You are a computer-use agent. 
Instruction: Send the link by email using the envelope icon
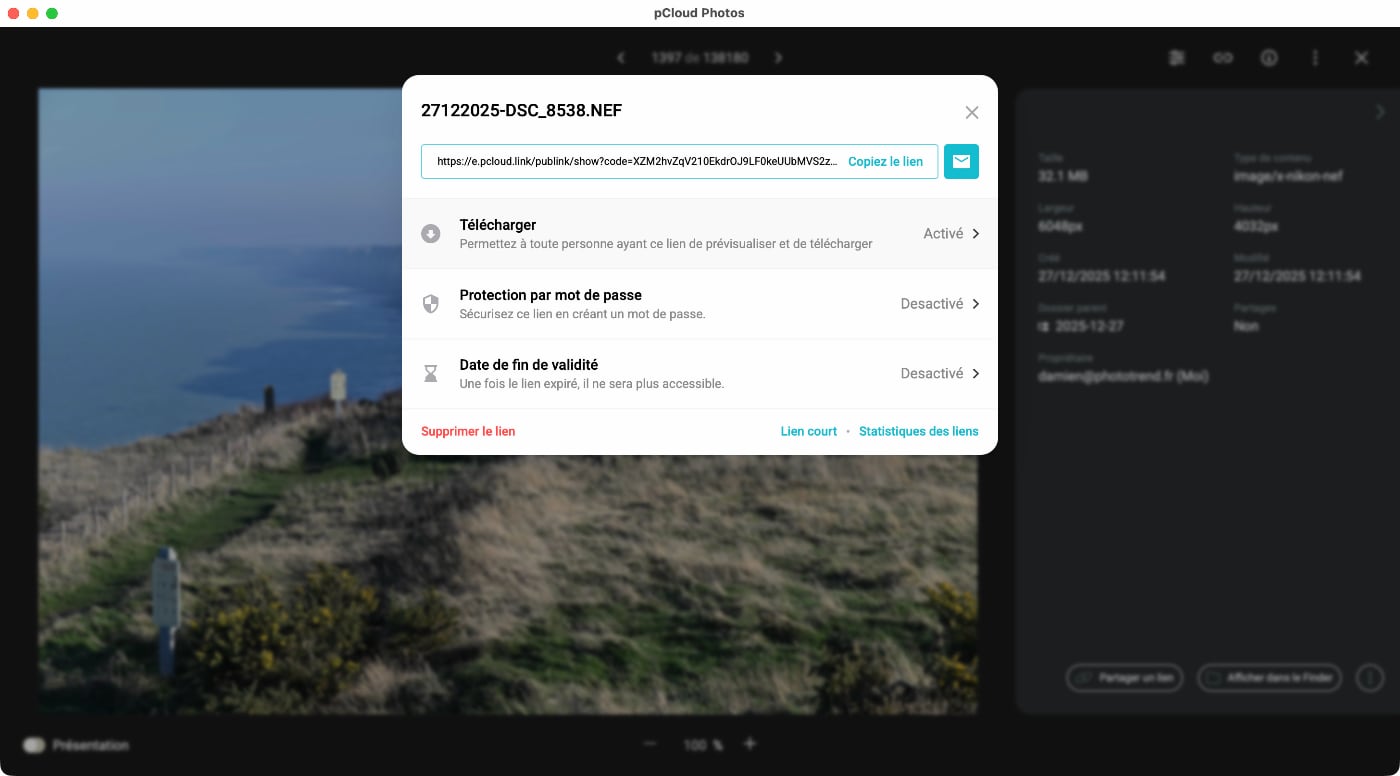click(961, 162)
